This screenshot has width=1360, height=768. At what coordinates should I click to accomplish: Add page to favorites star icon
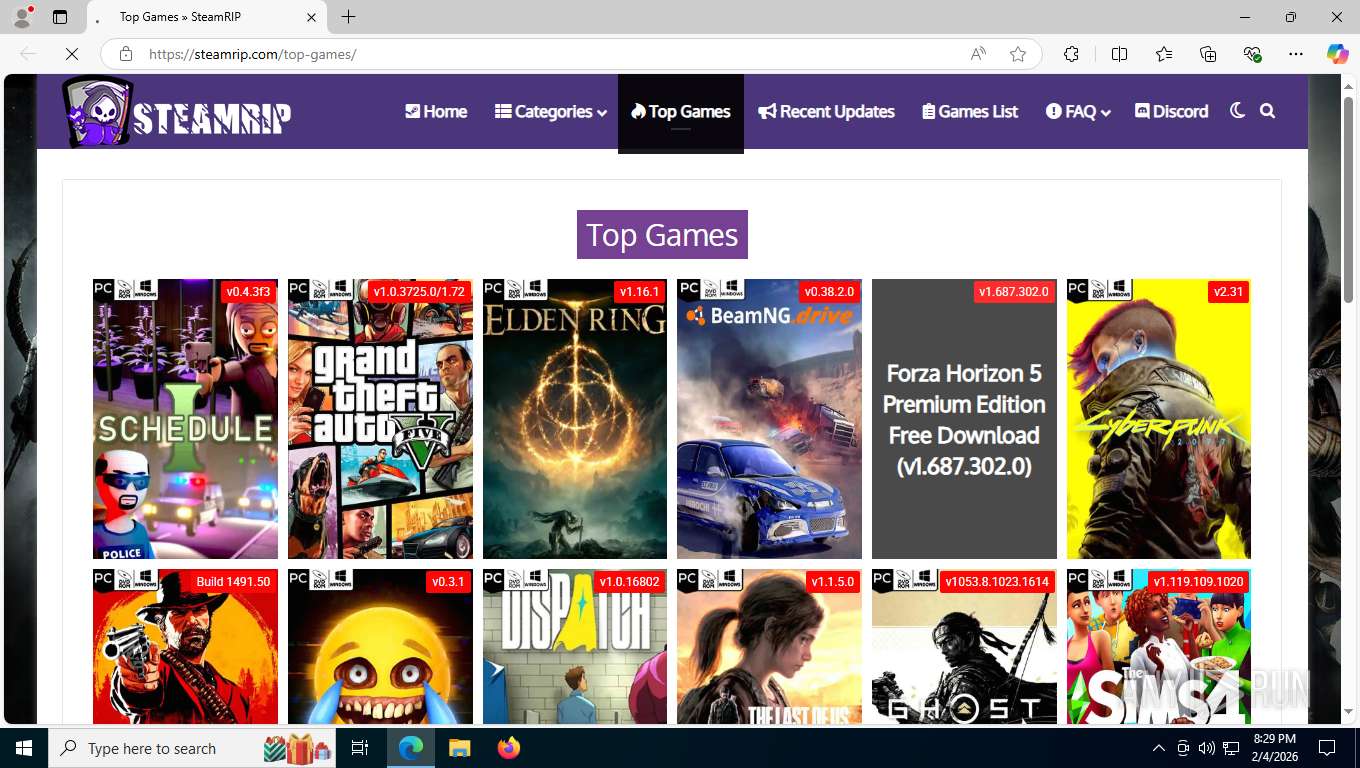(1018, 54)
